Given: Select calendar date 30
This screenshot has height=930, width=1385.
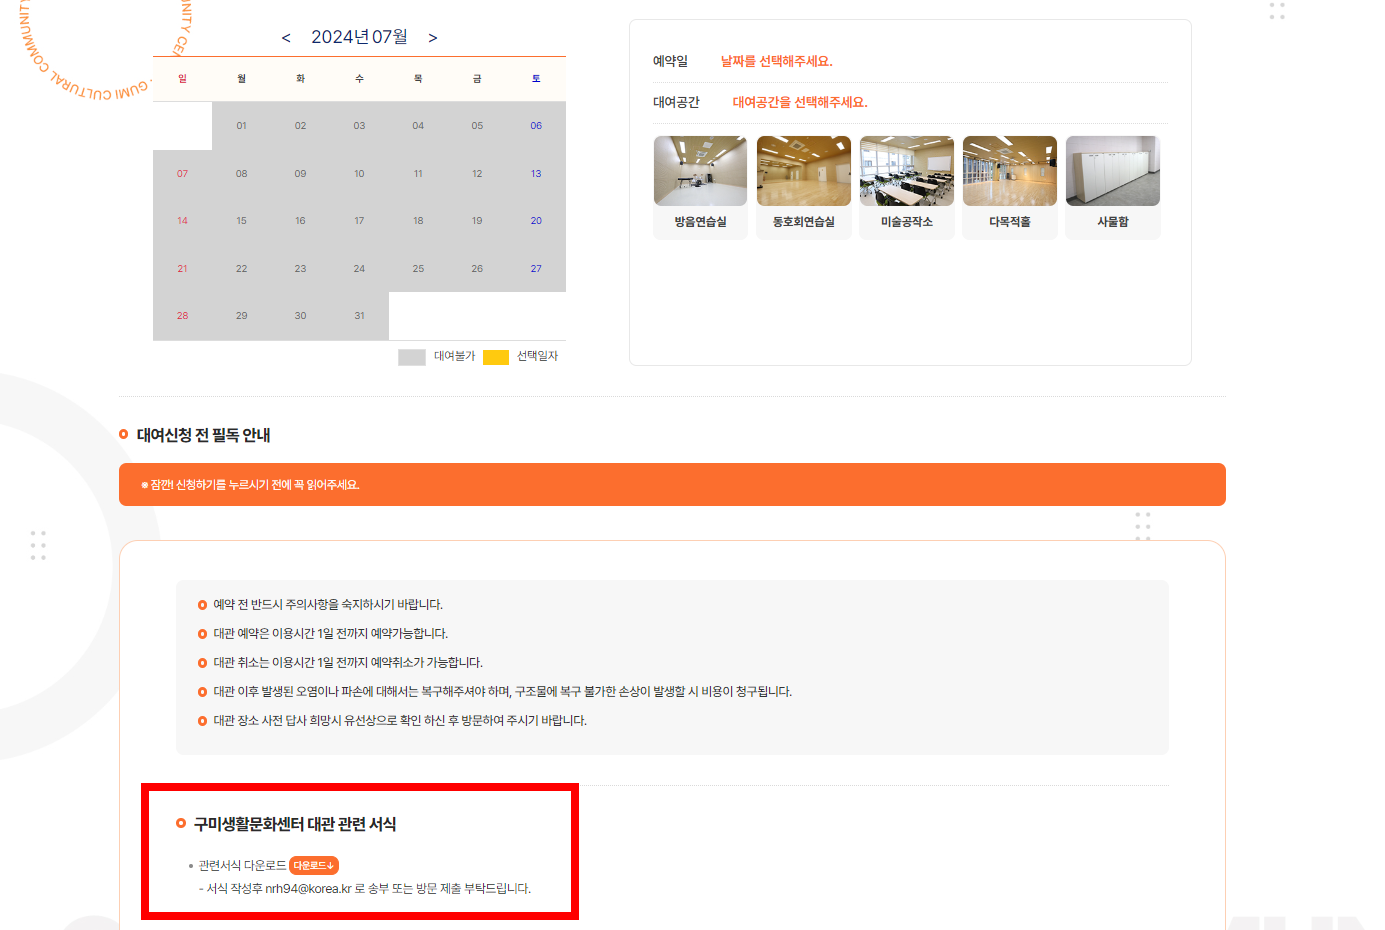Looking at the screenshot, I should 300,316.
